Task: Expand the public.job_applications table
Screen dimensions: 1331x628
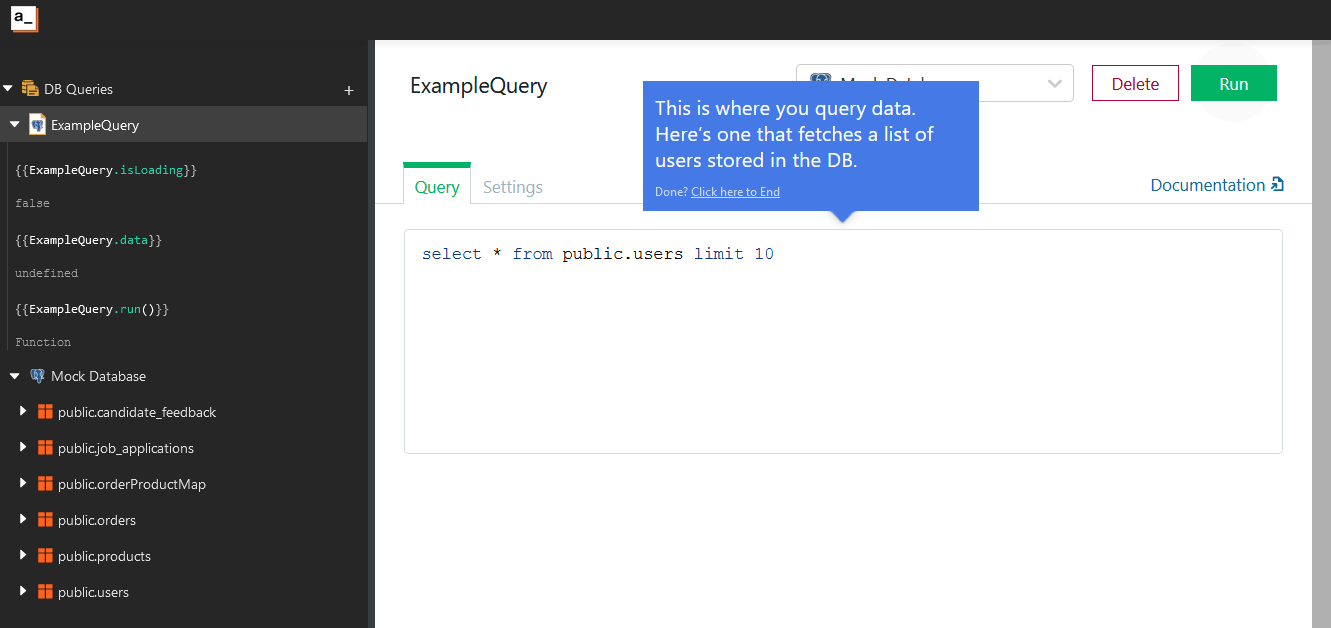Action: click(23, 448)
